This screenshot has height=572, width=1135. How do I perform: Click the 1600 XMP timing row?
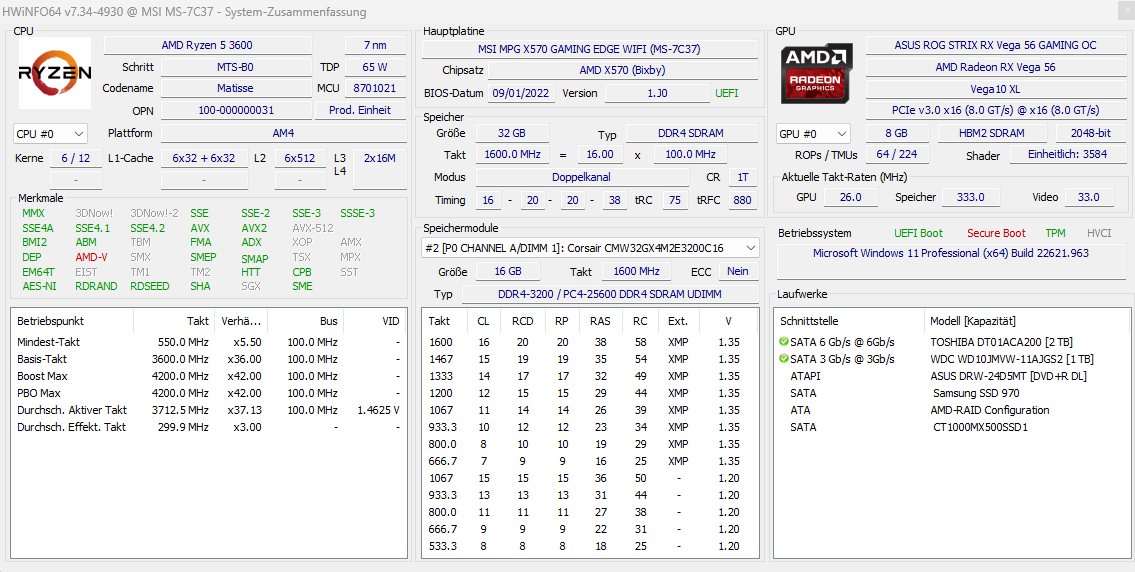(590, 342)
